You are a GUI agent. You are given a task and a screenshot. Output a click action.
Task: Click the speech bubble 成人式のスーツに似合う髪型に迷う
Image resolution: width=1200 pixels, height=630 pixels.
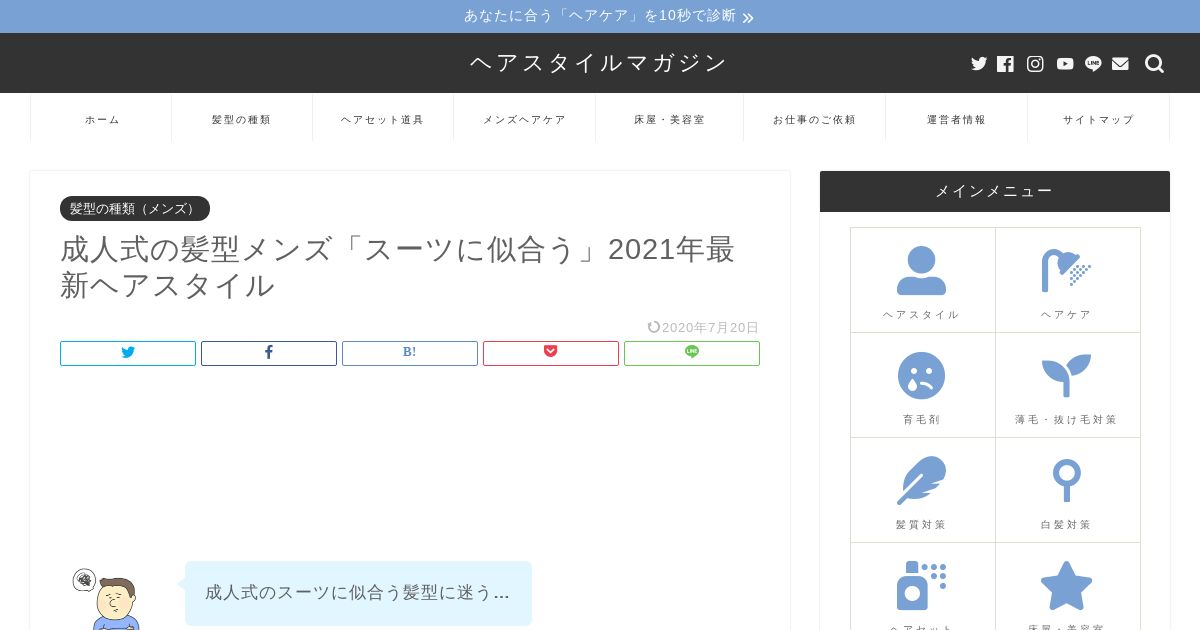tap(358, 593)
